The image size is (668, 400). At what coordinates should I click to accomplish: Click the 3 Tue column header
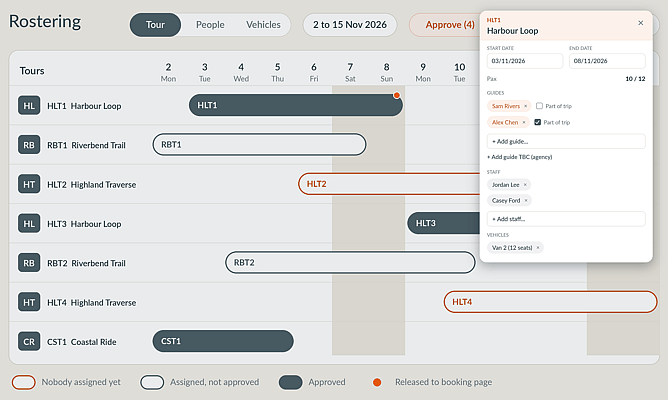click(x=204, y=72)
